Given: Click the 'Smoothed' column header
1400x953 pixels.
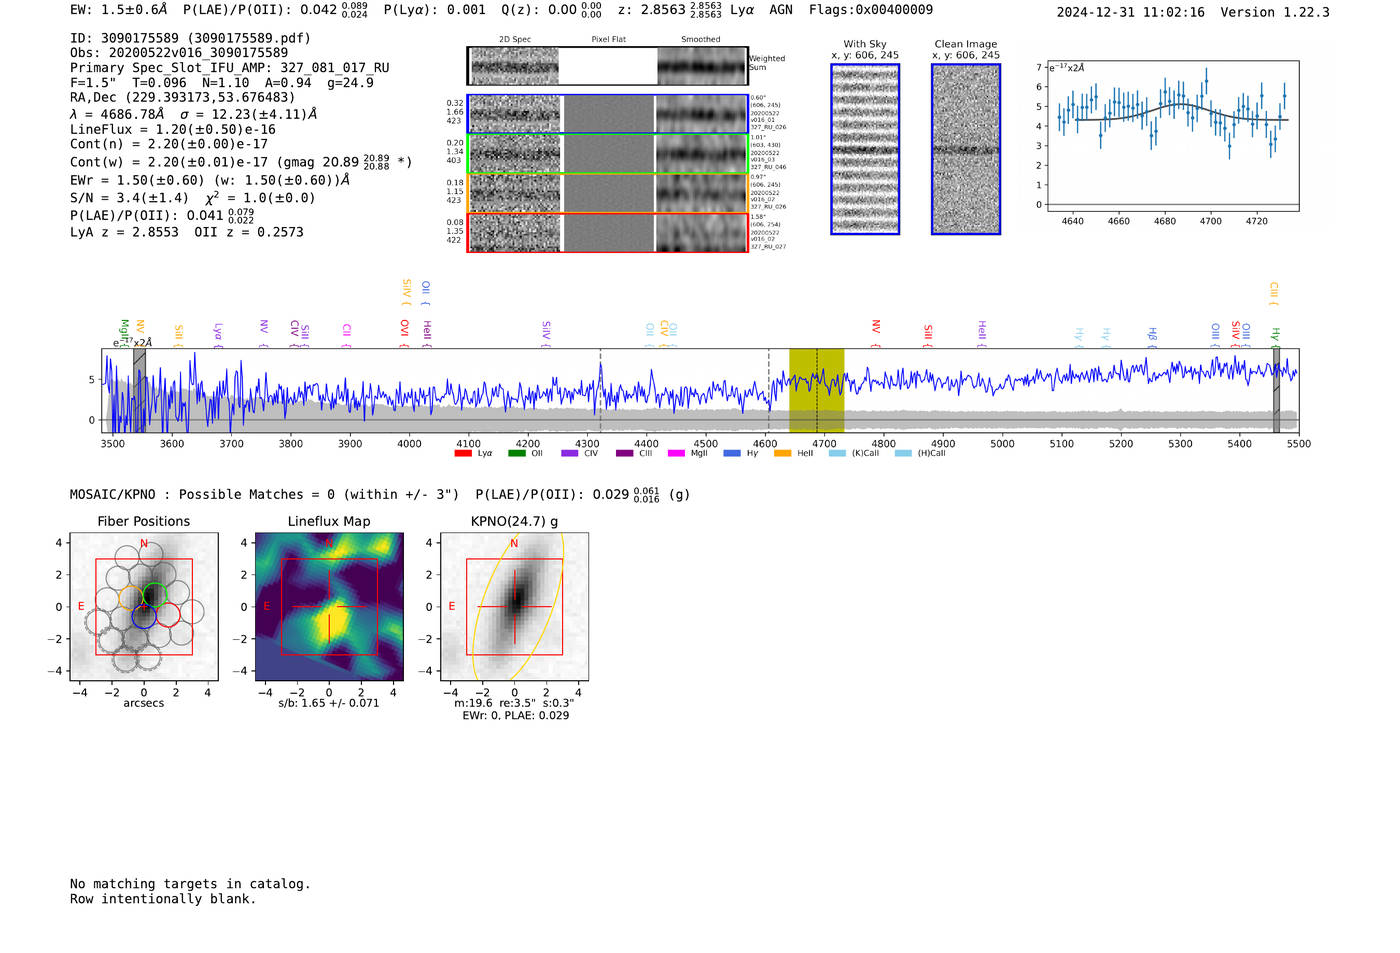Looking at the screenshot, I should [701, 40].
